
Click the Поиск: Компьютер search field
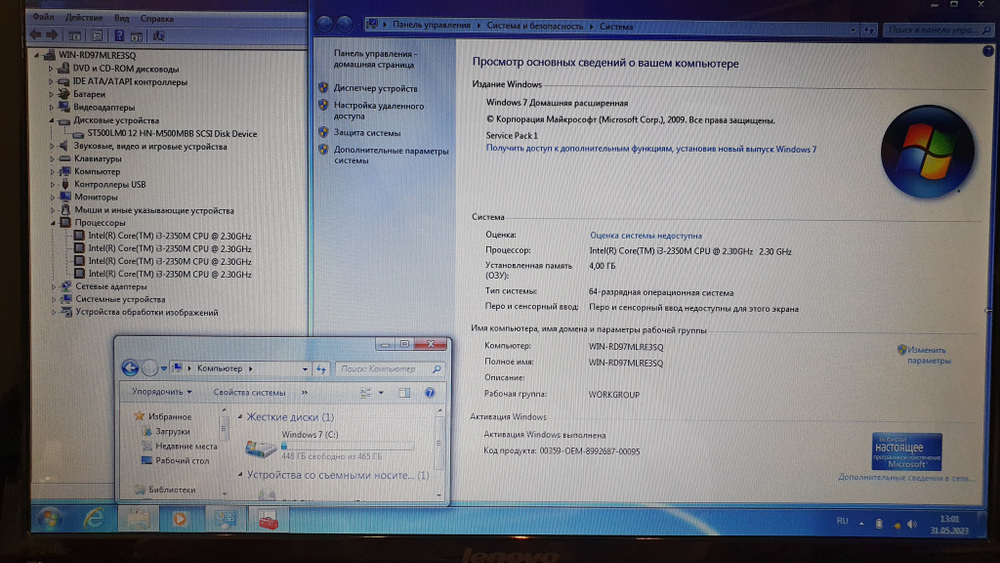(389, 369)
